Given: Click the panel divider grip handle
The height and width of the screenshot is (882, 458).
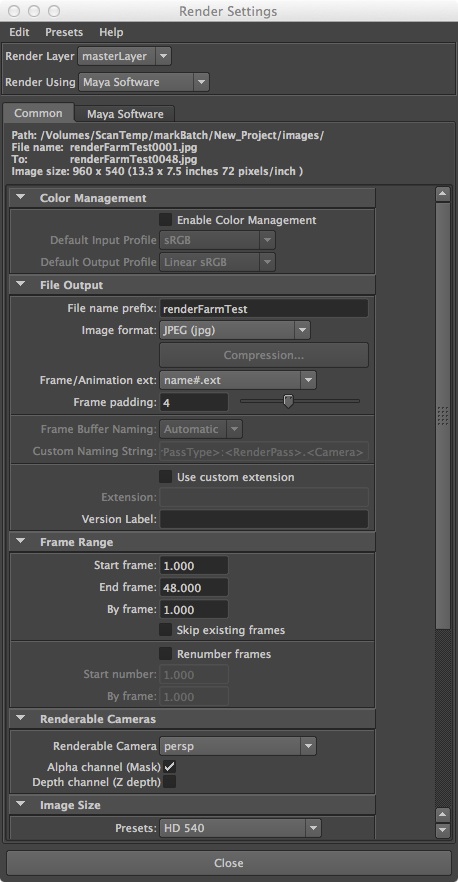Looking at the screenshot, I should click(443, 416).
